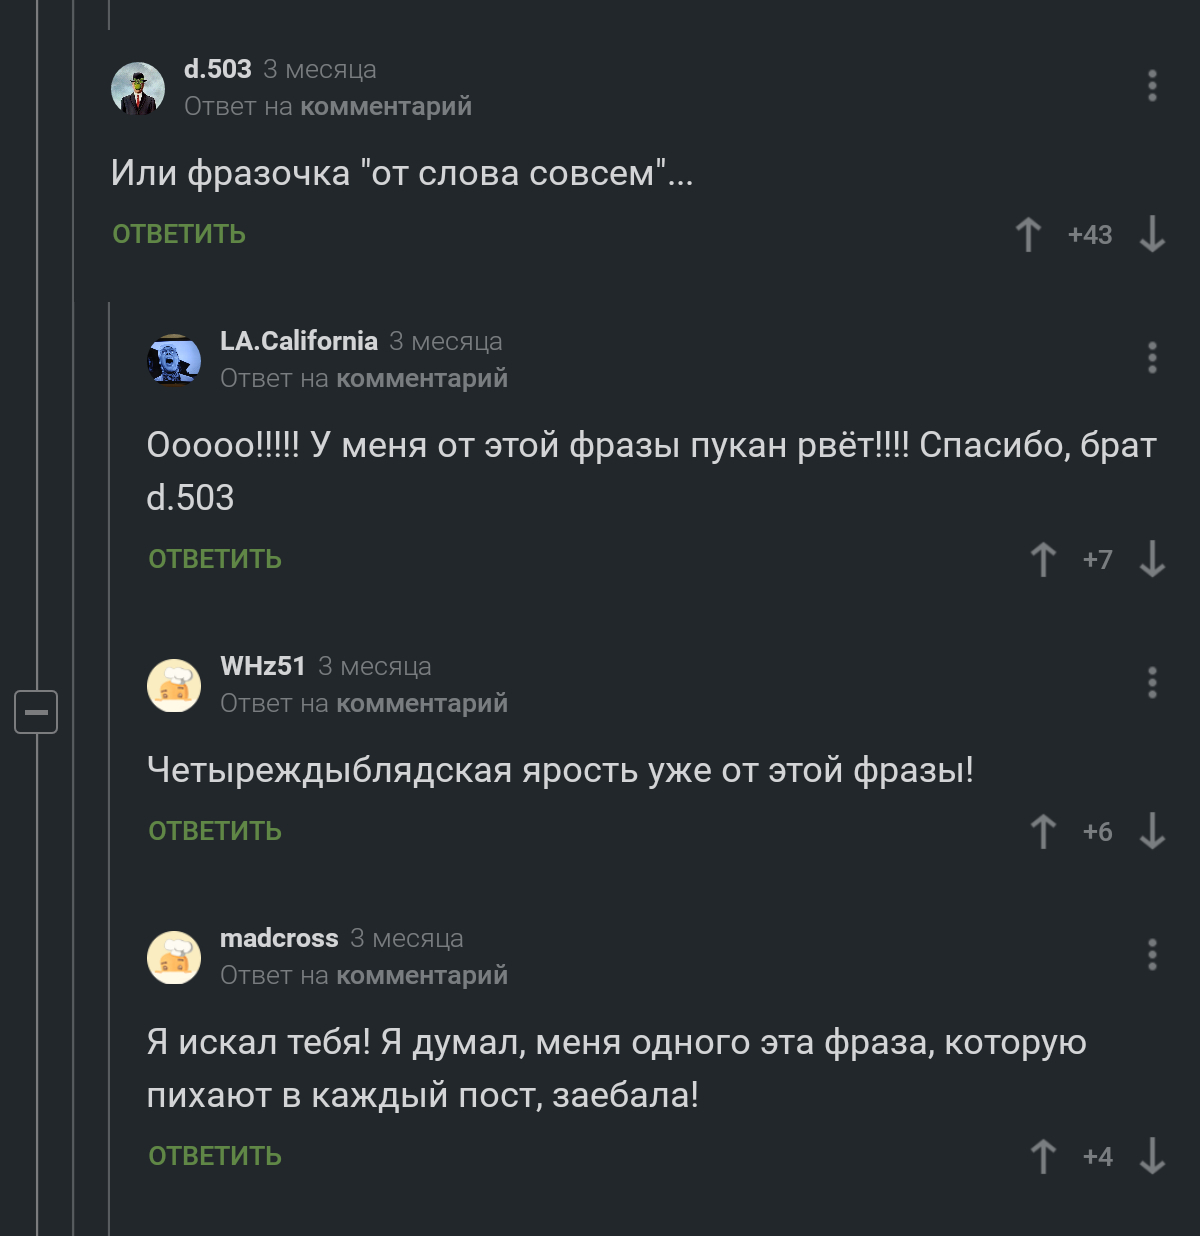Upvote LA.California's comment
The height and width of the screenshot is (1236, 1200).
click(1043, 559)
